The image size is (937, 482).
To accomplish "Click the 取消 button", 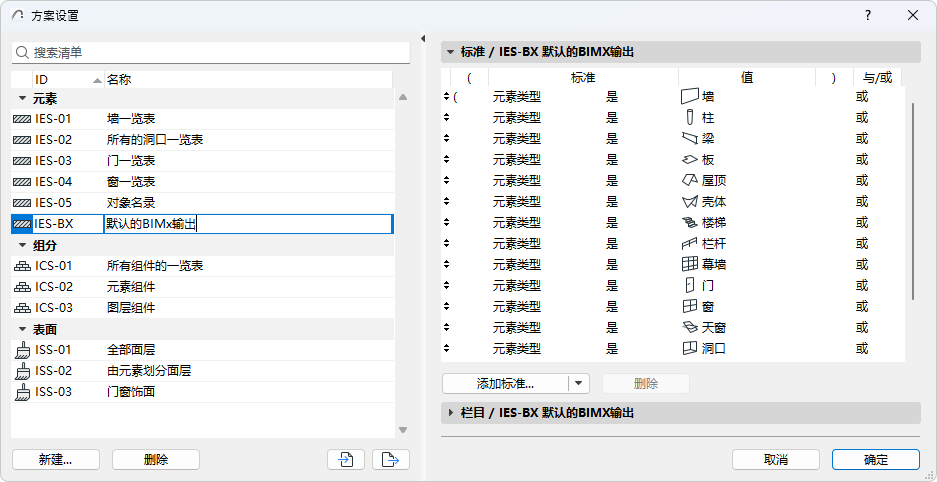I will (x=776, y=459).
